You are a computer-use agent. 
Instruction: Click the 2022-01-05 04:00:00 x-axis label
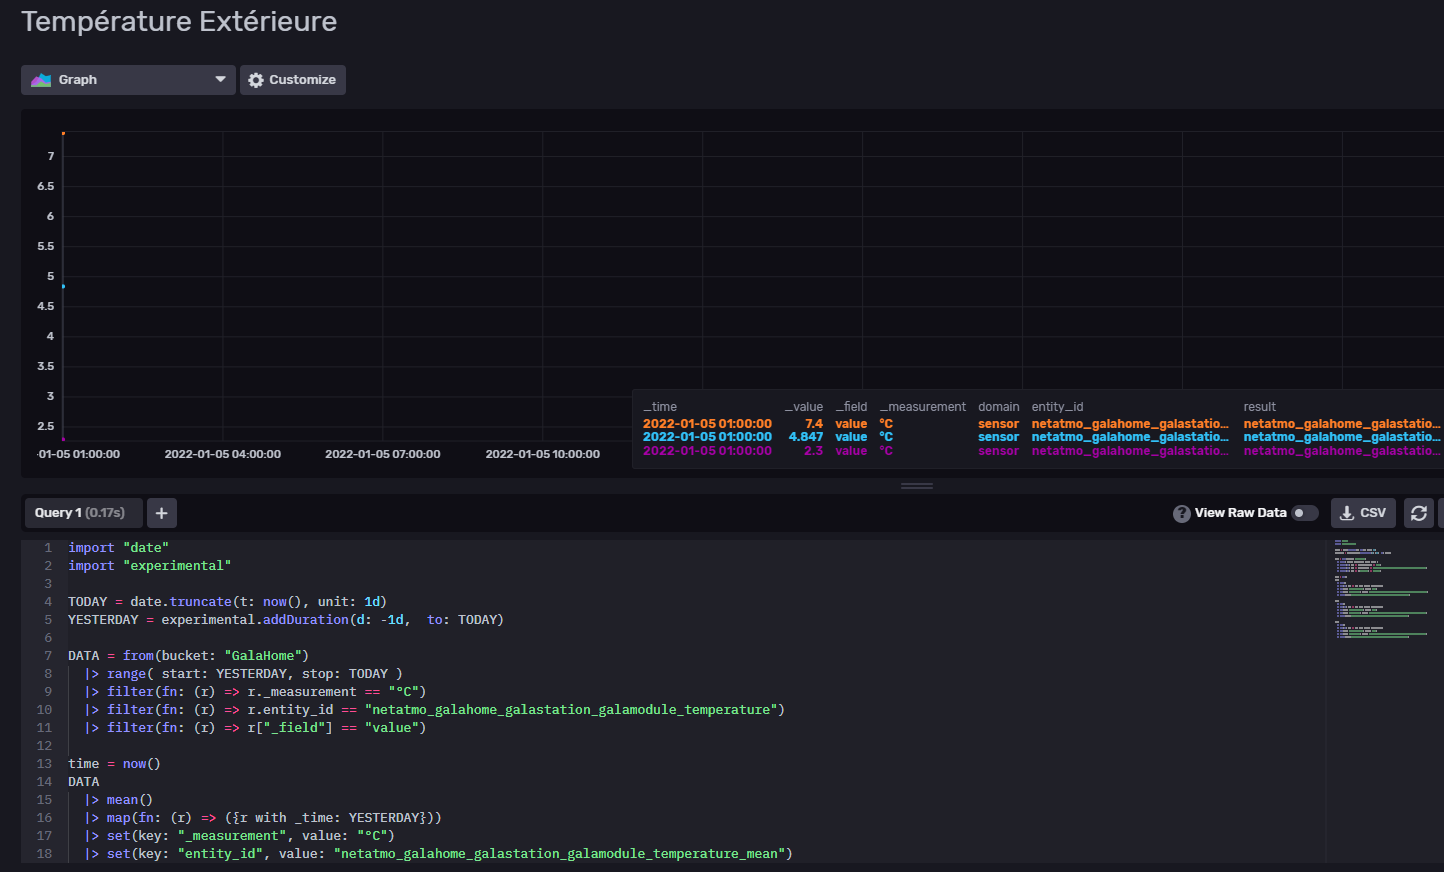[x=223, y=454]
